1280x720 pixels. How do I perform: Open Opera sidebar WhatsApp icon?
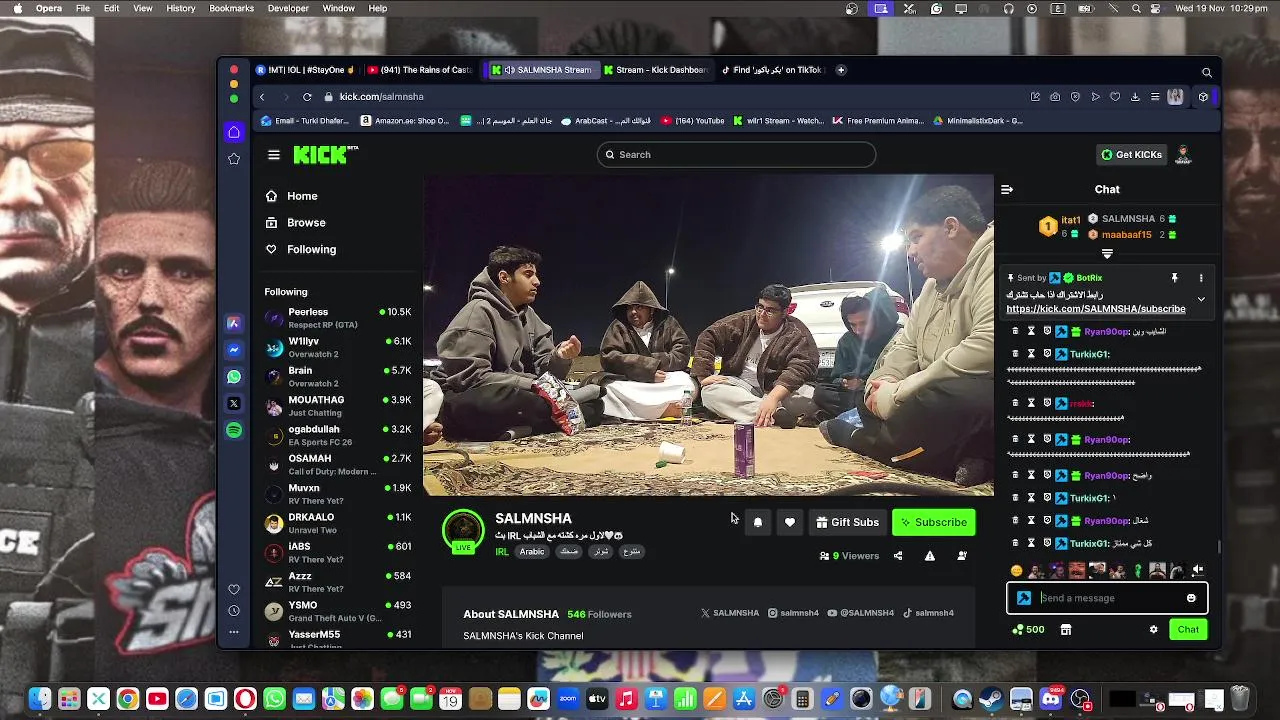(x=234, y=377)
